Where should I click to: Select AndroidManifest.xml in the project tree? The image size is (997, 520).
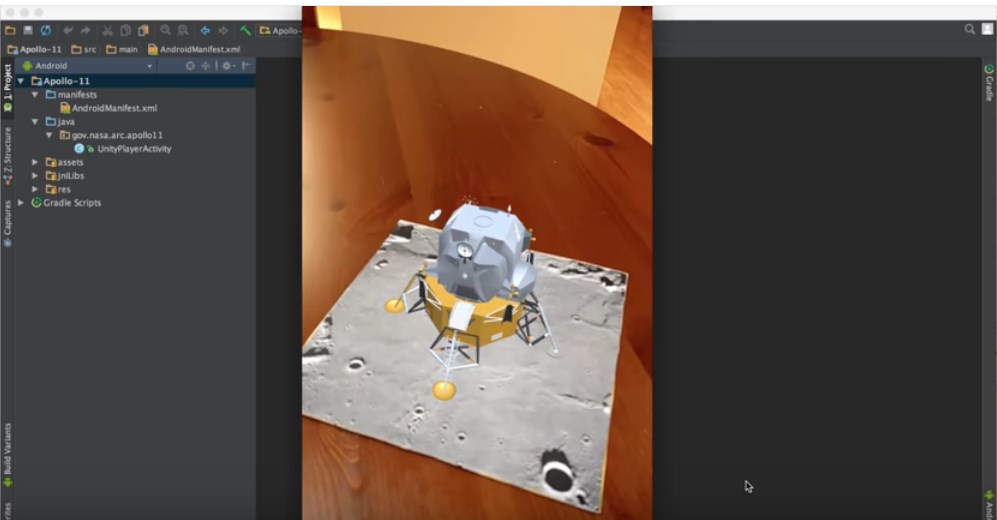coord(108,108)
